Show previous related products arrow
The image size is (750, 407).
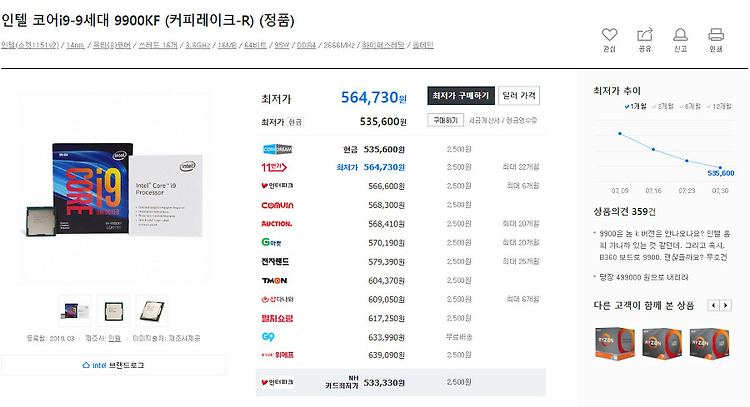[x=714, y=305]
